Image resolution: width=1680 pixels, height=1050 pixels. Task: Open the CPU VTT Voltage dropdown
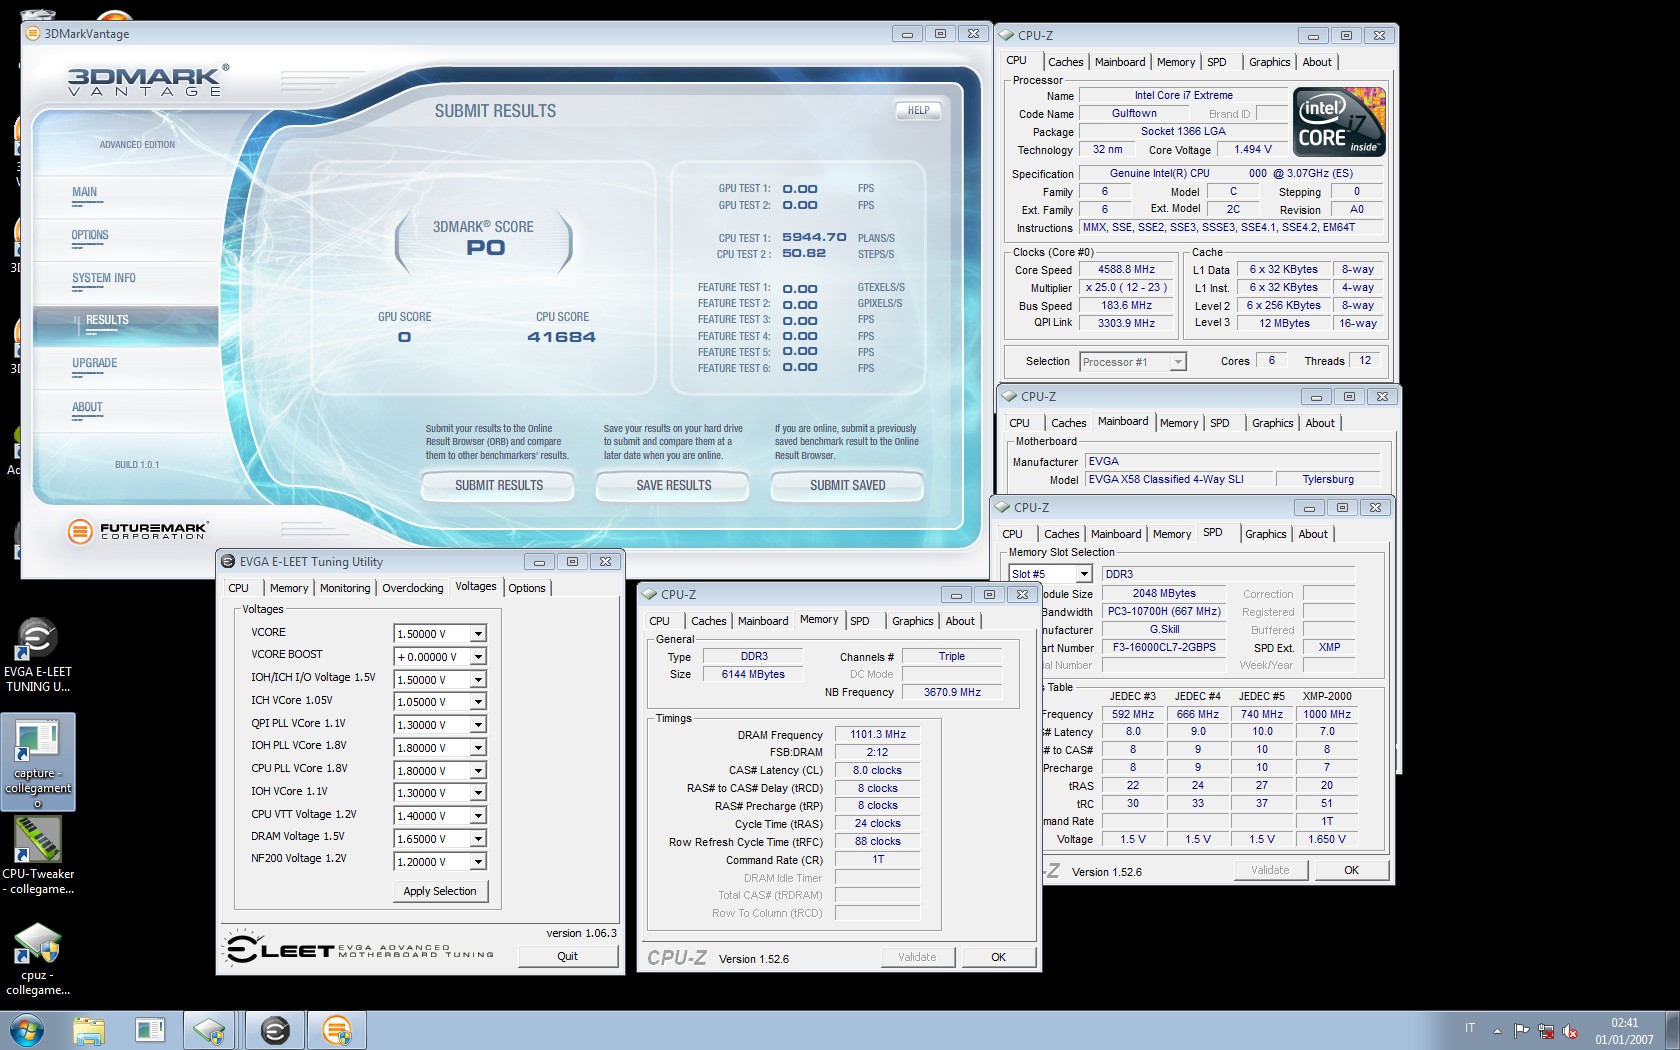click(478, 816)
